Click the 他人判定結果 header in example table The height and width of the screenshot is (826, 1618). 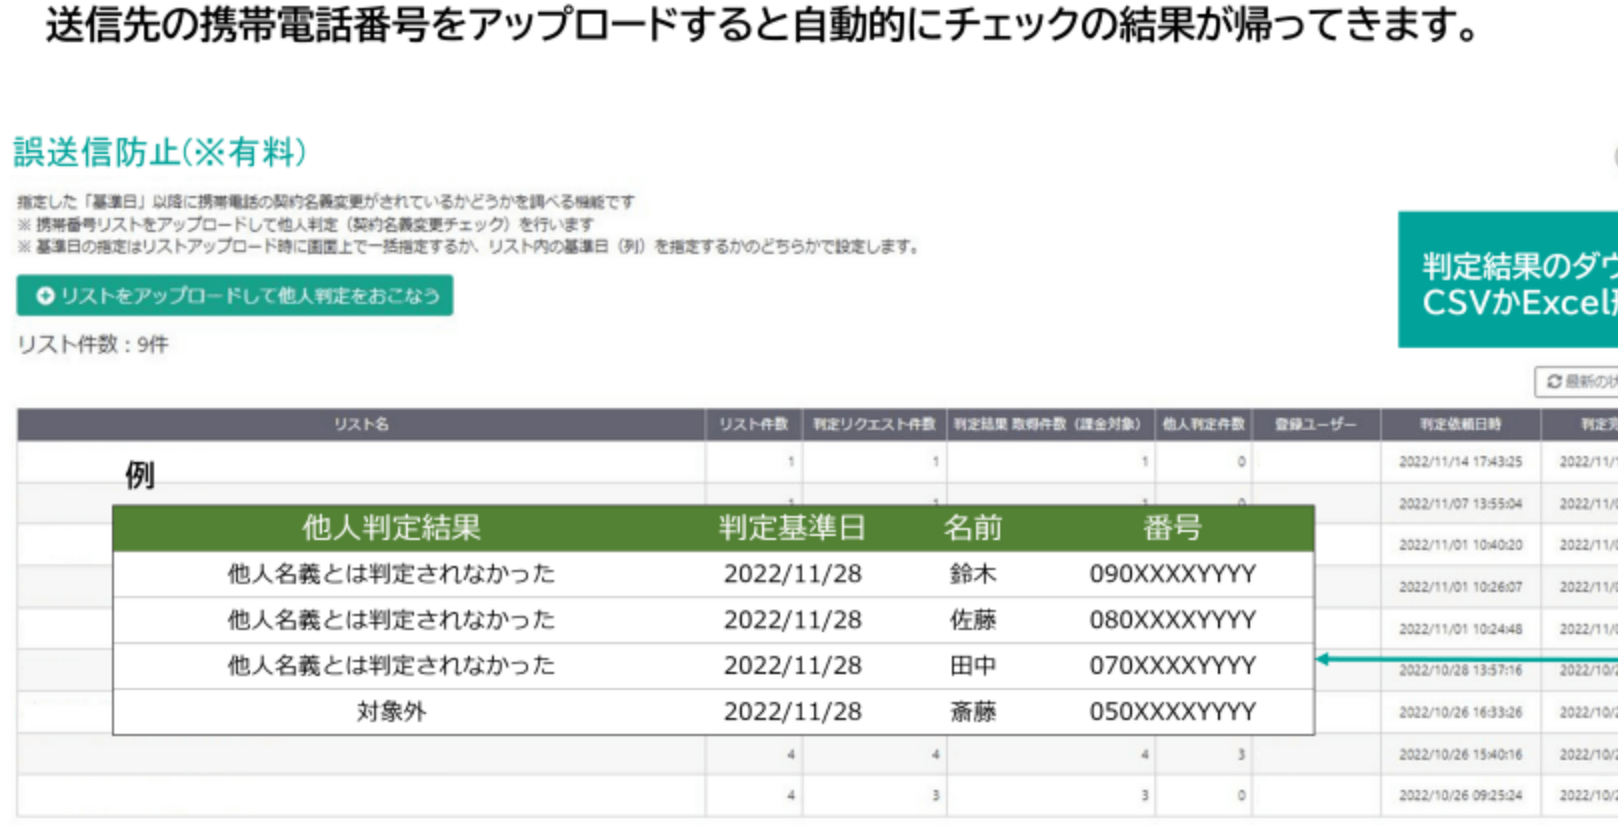(x=391, y=527)
